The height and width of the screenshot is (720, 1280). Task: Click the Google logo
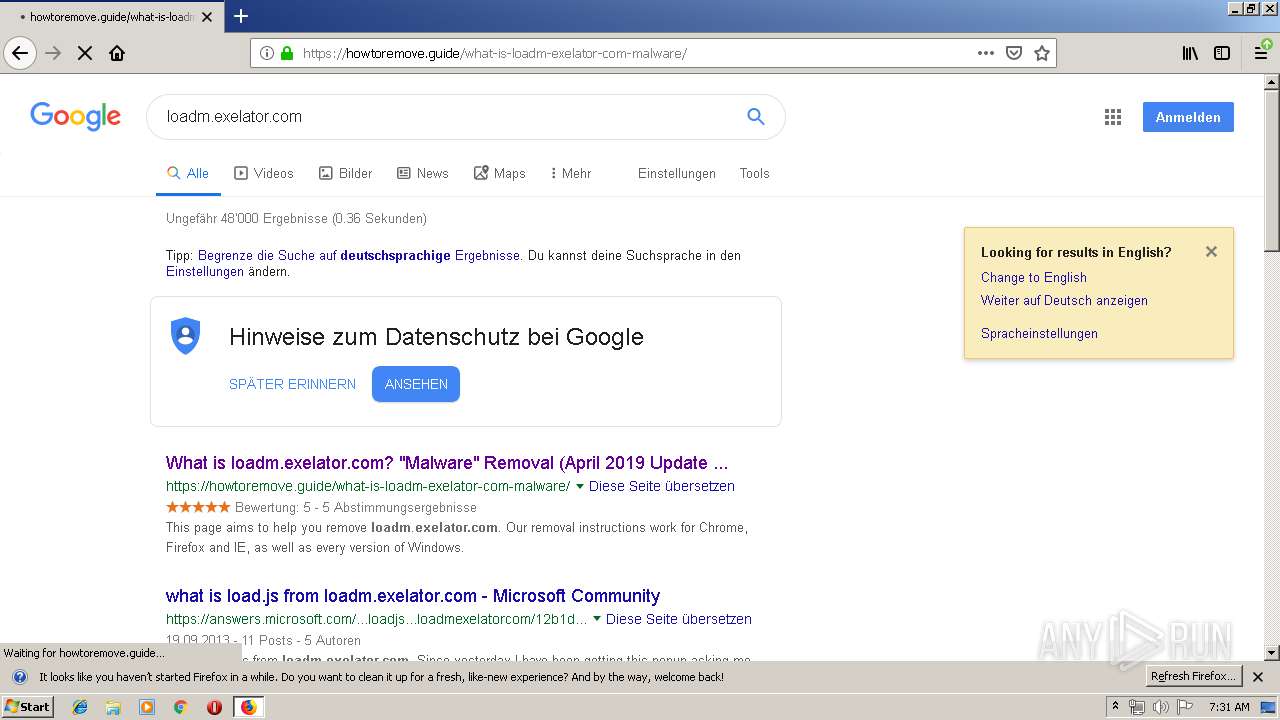[x=75, y=117]
